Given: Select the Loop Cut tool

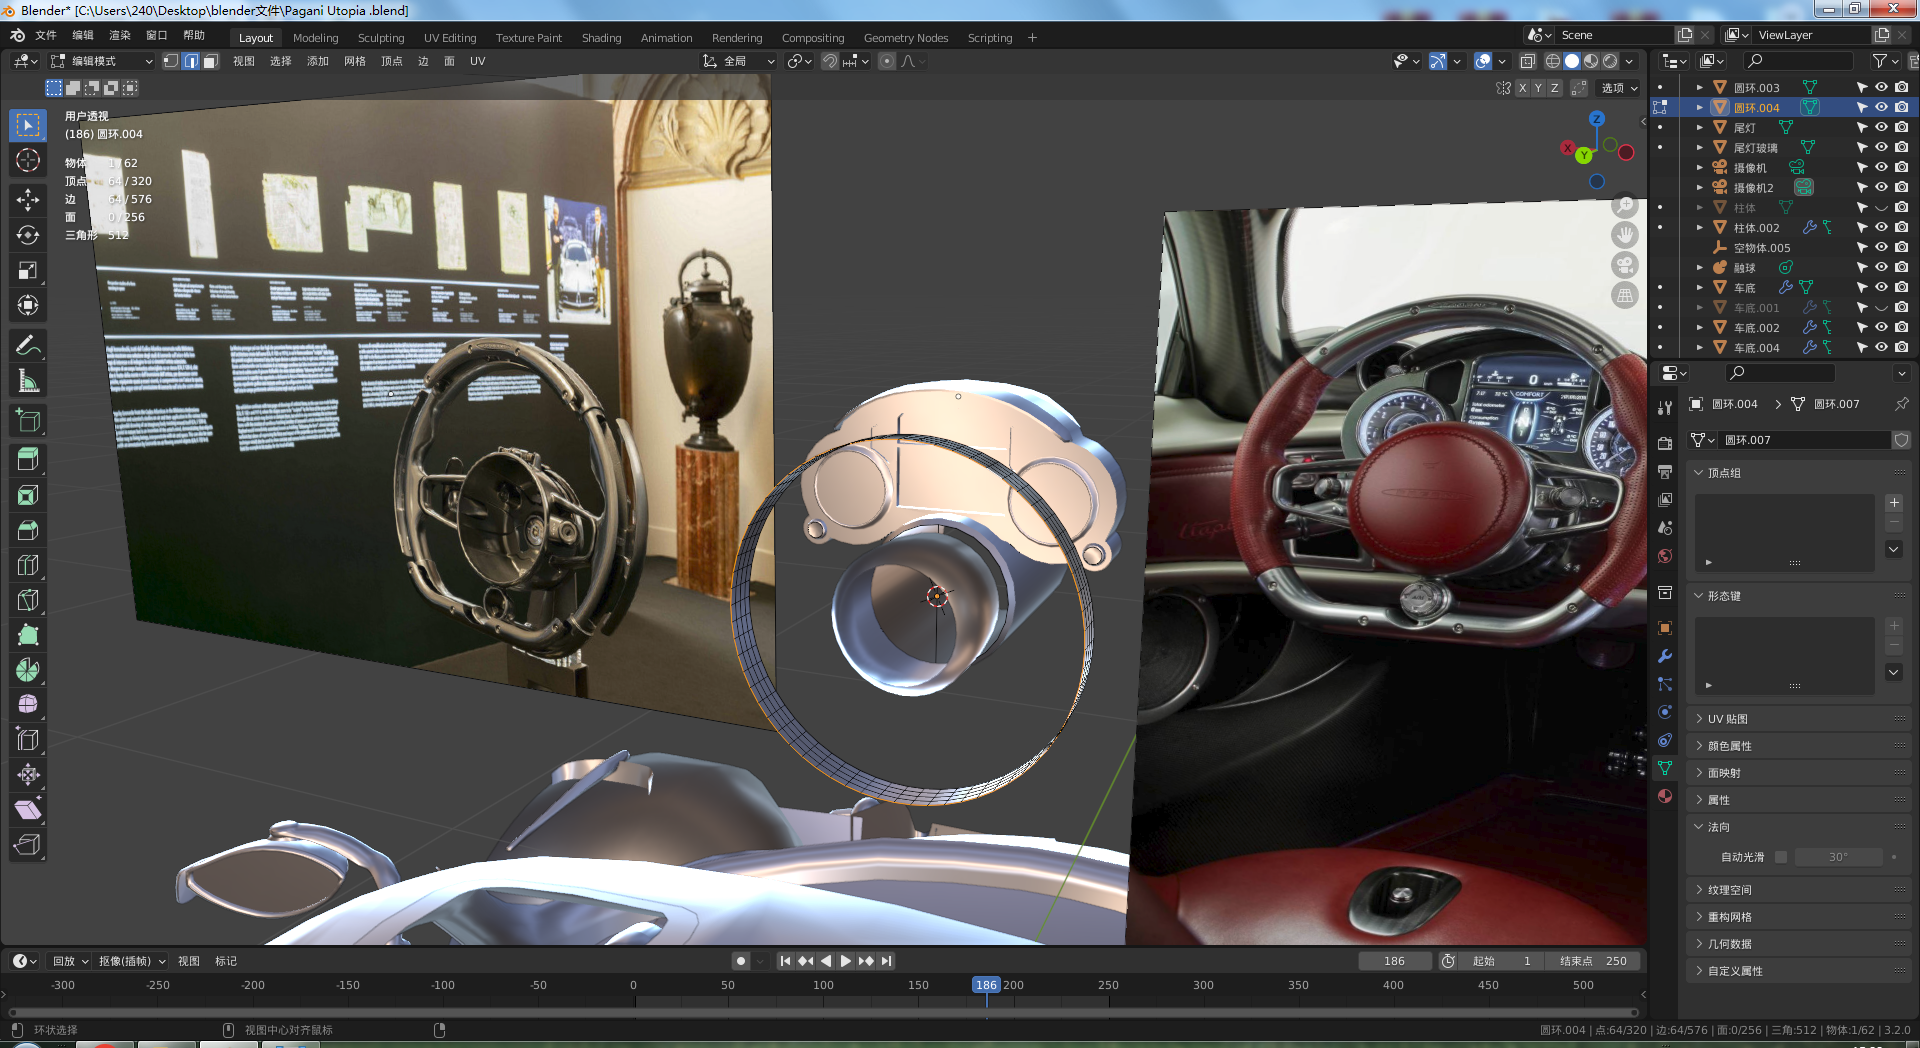Looking at the screenshot, I should [28, 565].
